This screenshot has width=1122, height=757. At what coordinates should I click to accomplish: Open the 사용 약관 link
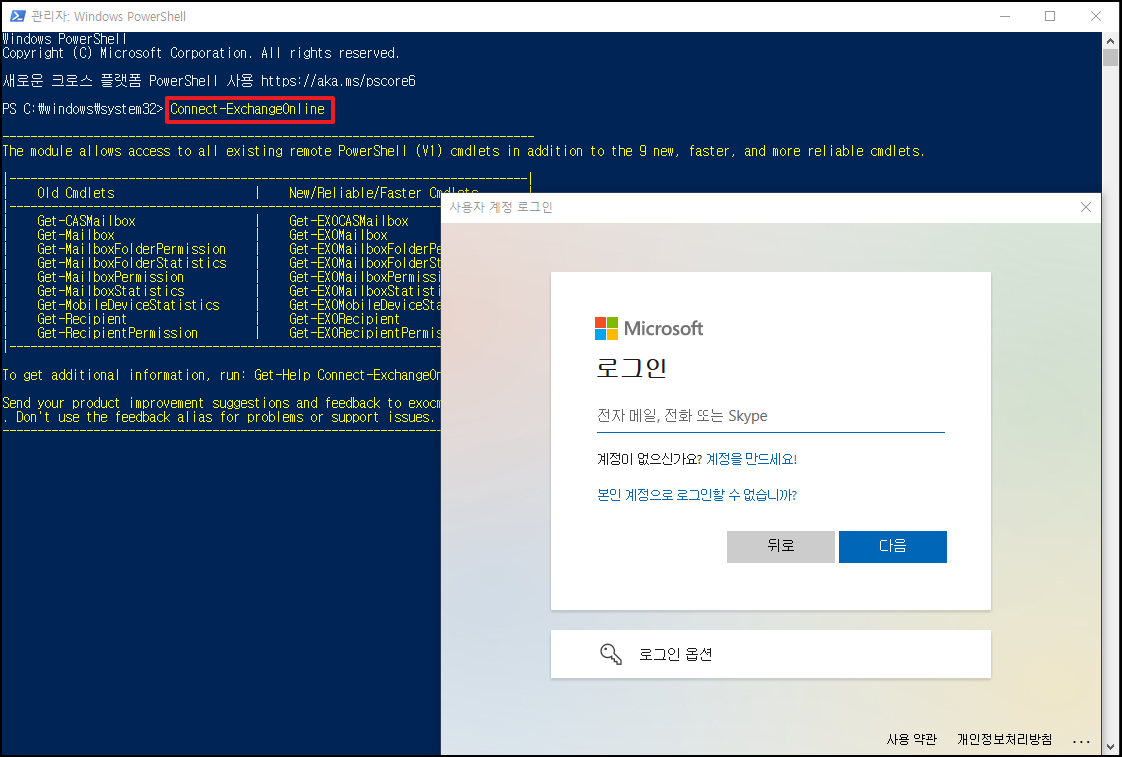912,739
